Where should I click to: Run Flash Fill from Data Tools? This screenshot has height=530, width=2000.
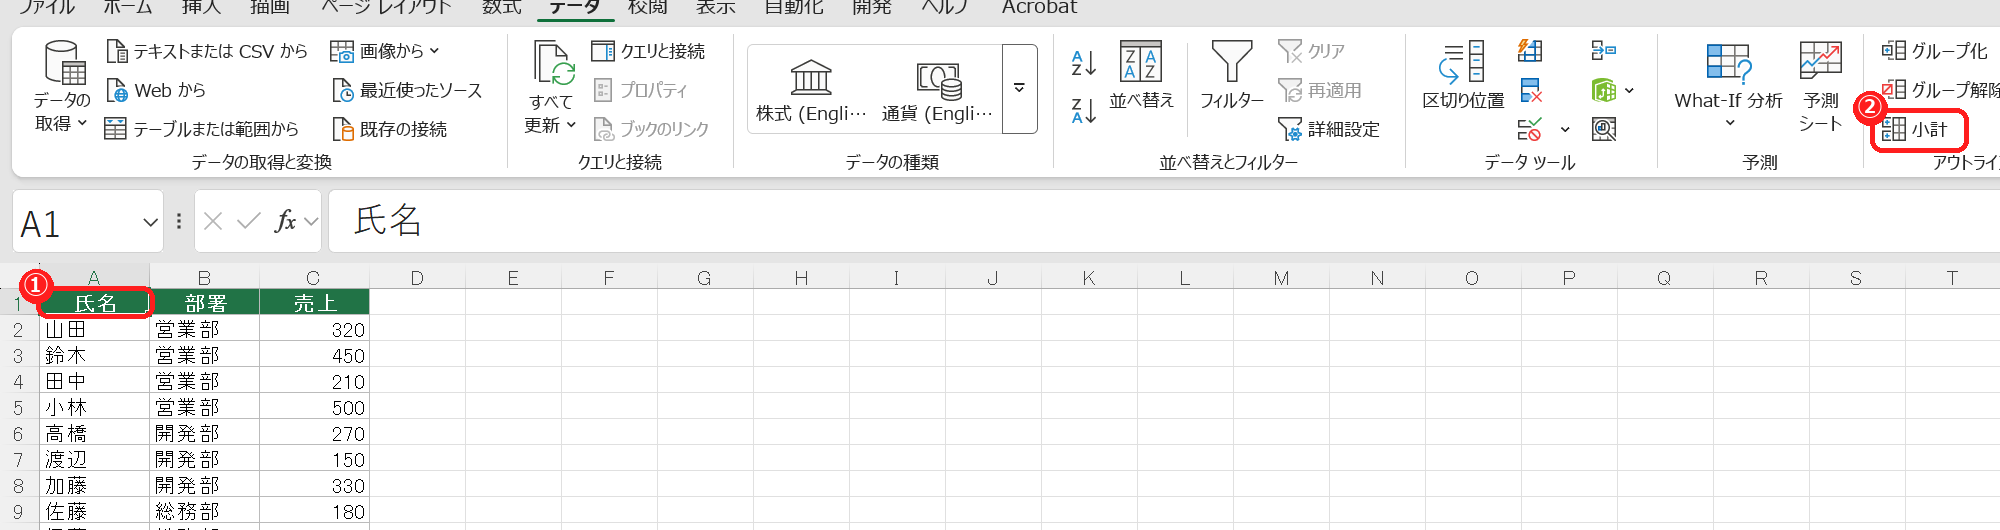coord(1530,50)
